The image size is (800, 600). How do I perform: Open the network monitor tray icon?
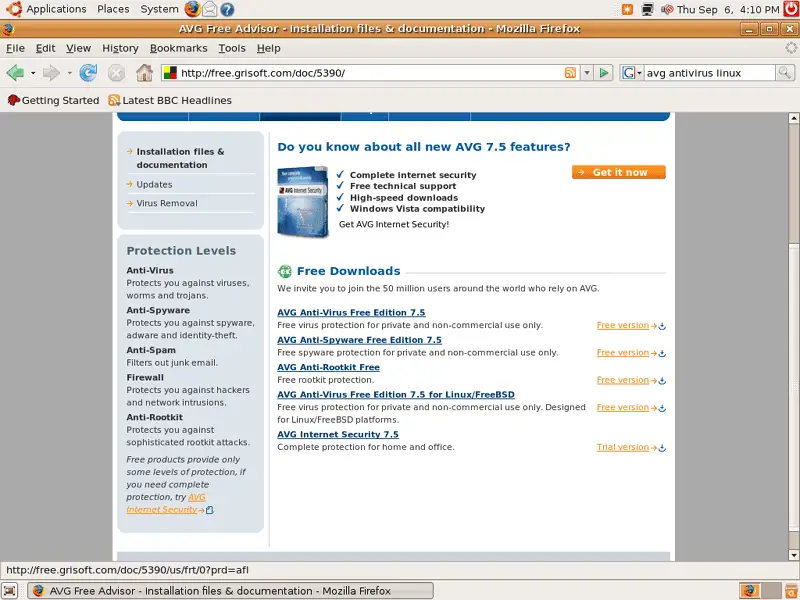pyautogui.click(x=647, y=9)
